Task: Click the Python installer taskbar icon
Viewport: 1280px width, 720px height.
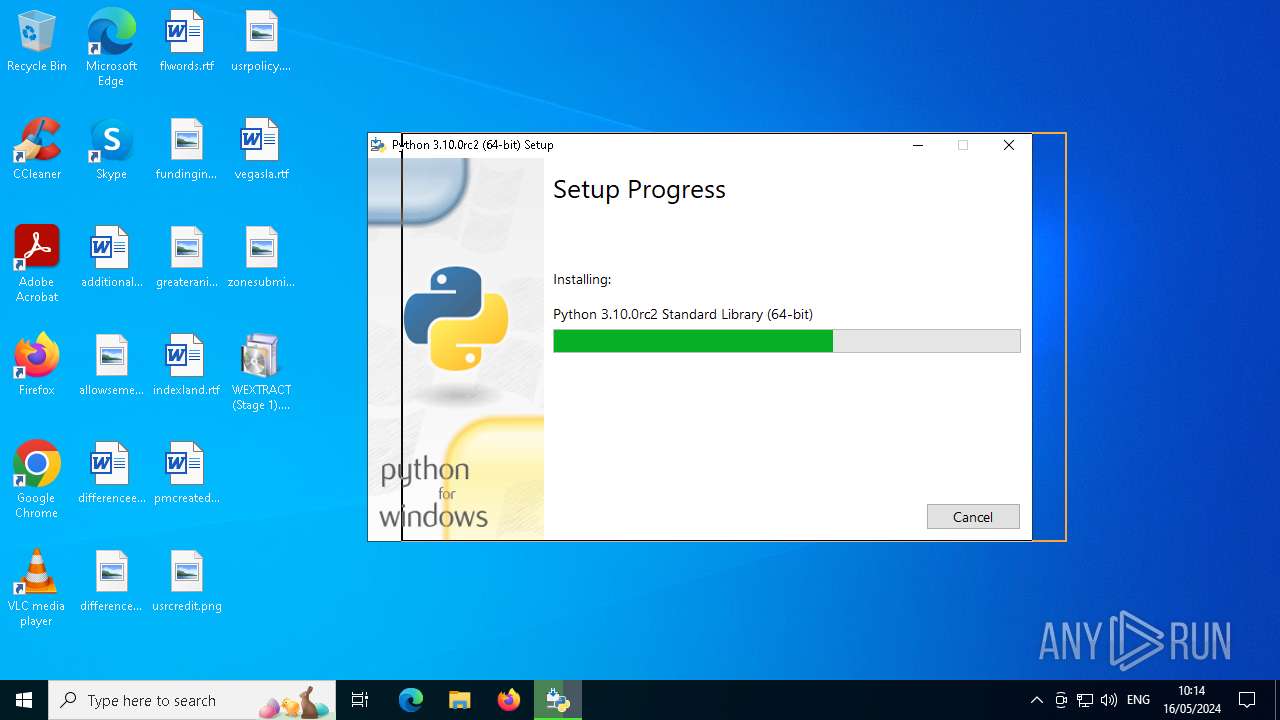Action: tap(558, 700)
